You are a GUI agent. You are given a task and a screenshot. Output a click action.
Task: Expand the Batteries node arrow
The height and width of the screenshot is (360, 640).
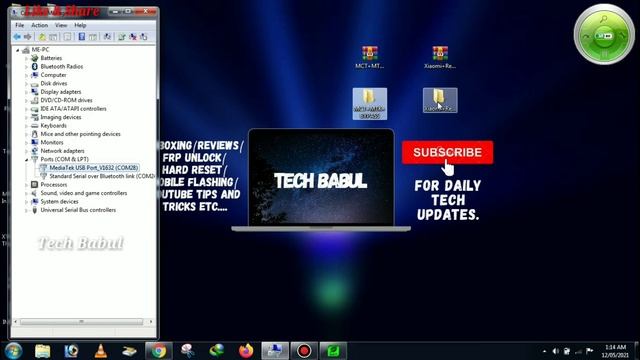coord(27,58)
